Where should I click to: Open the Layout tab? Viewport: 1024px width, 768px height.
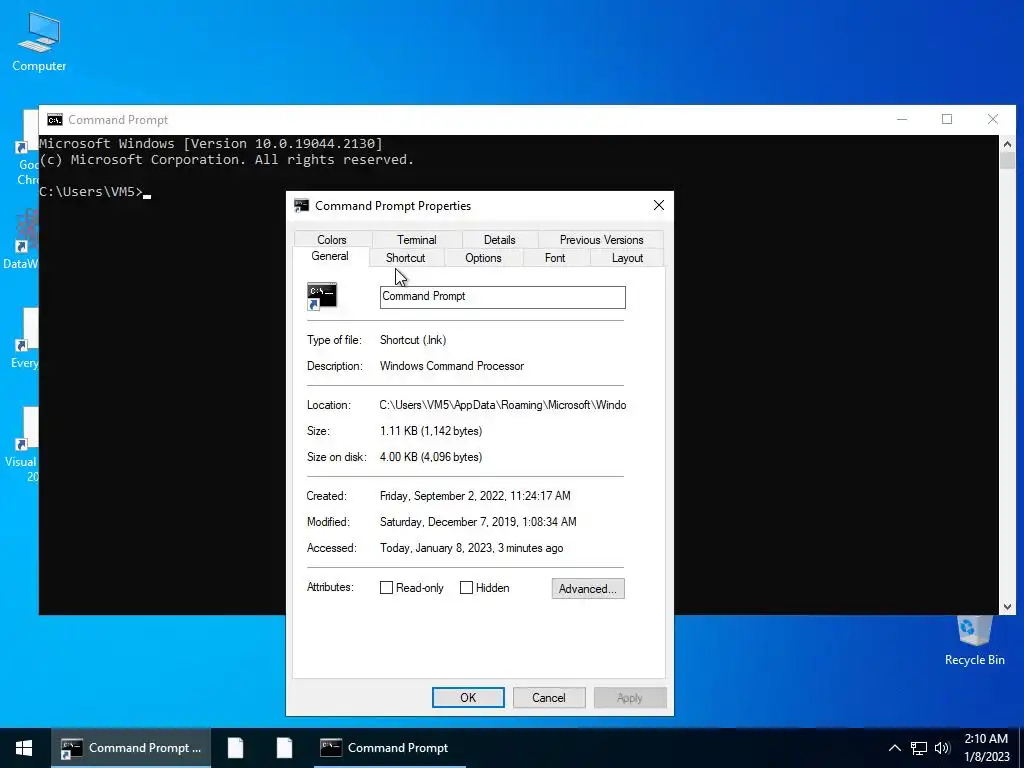coord(627,258)
